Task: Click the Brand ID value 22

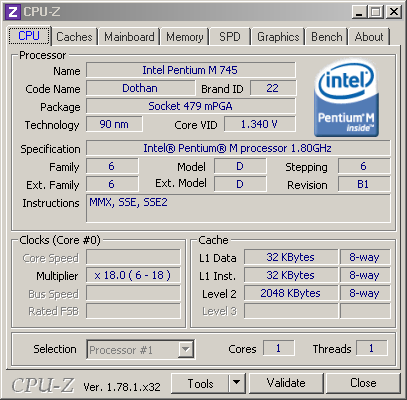Action: click(x=273, y=88)
